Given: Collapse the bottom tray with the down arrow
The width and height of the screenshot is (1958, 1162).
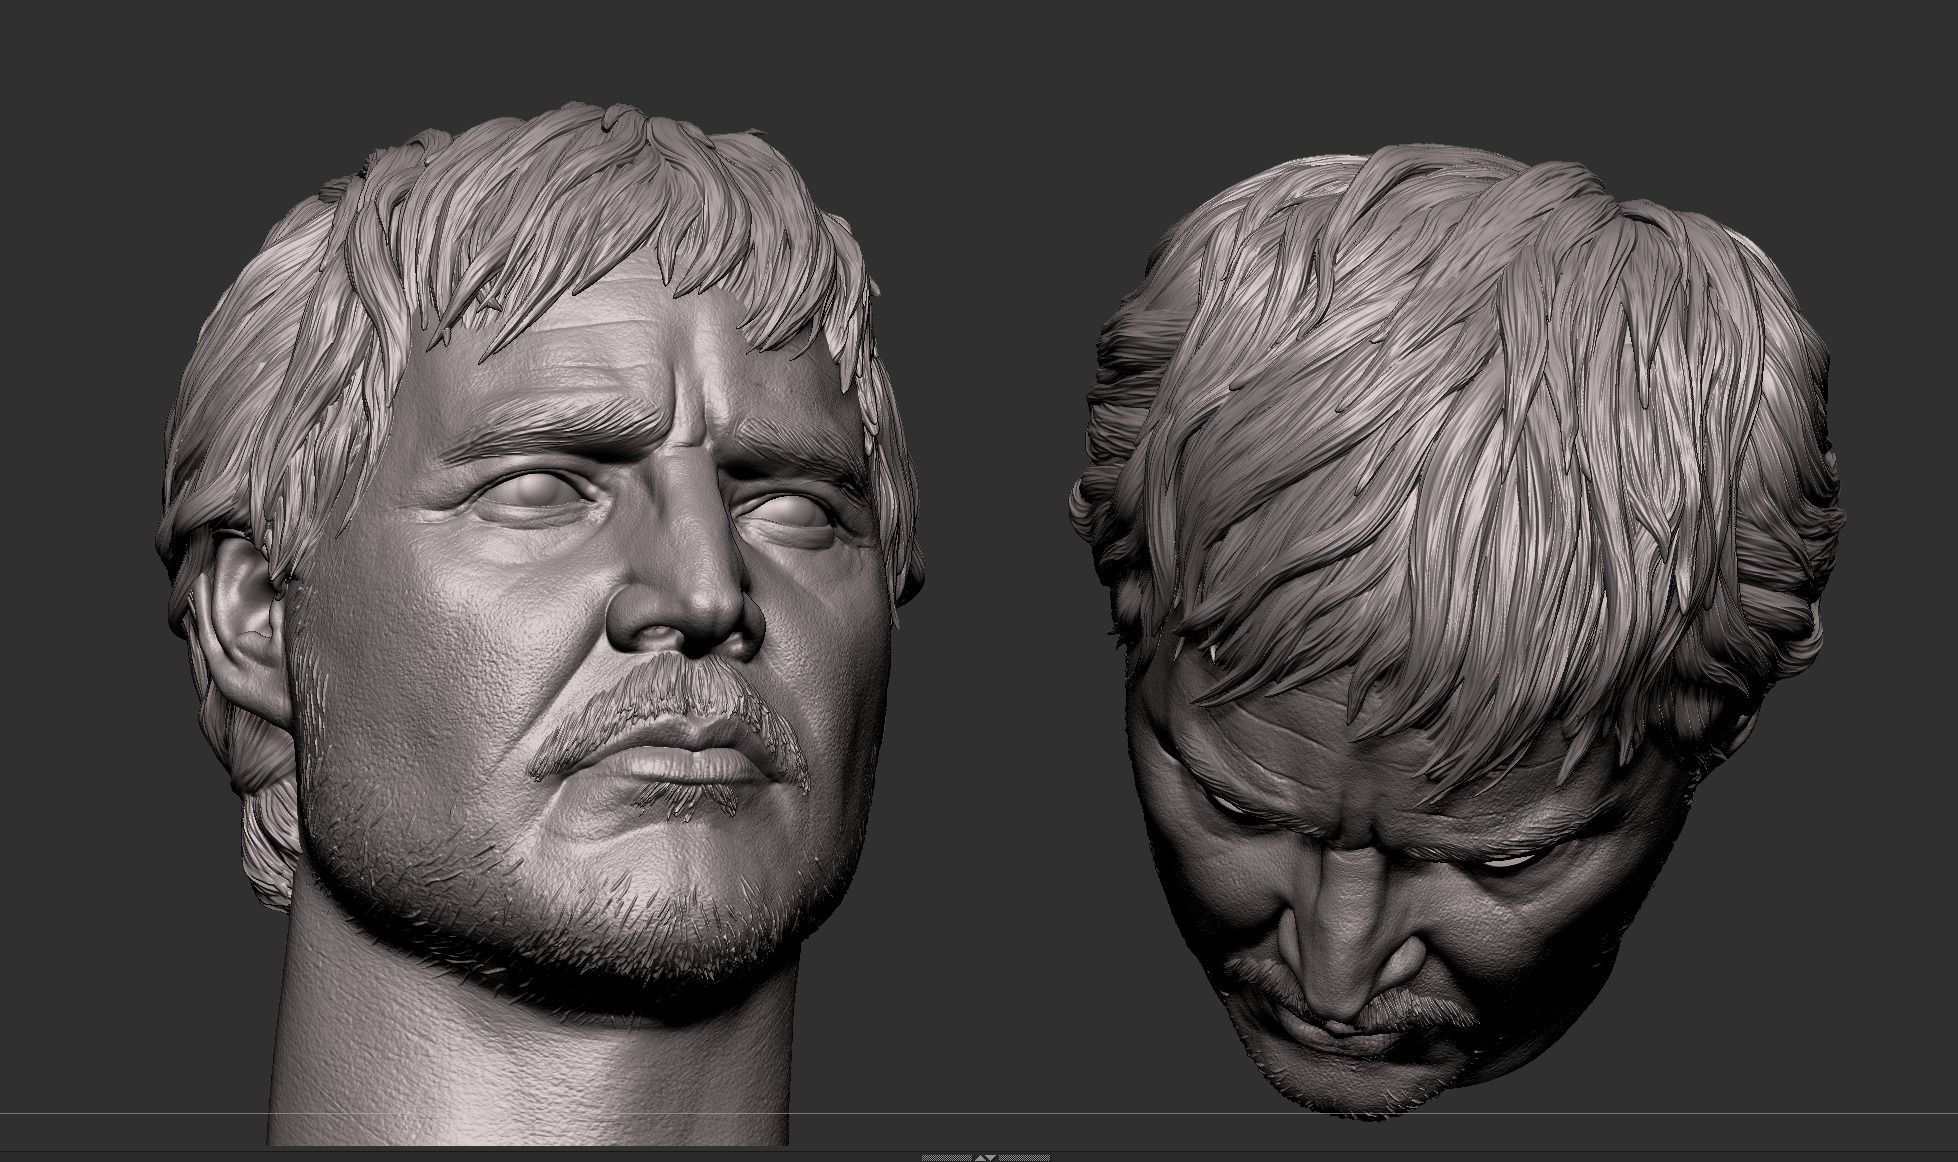Looking at the screenshot, I should tap(991, 1158).
